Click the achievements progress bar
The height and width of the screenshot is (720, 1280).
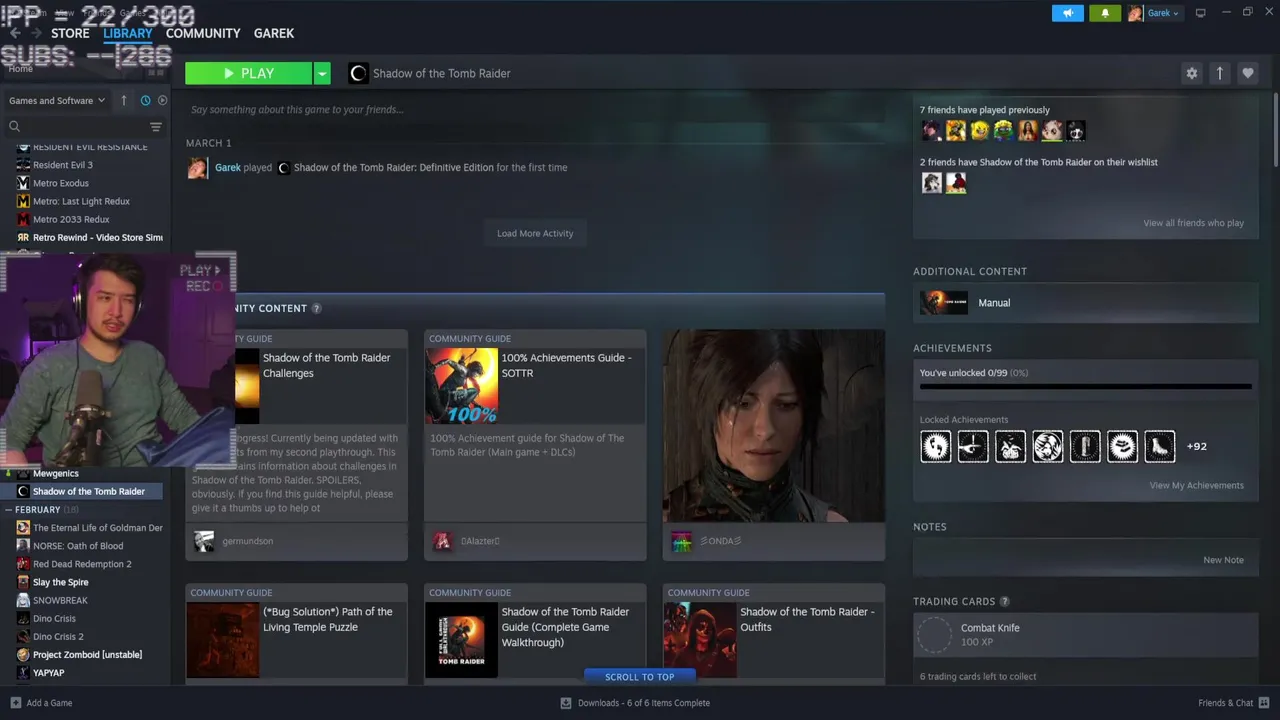point(1086,386)
